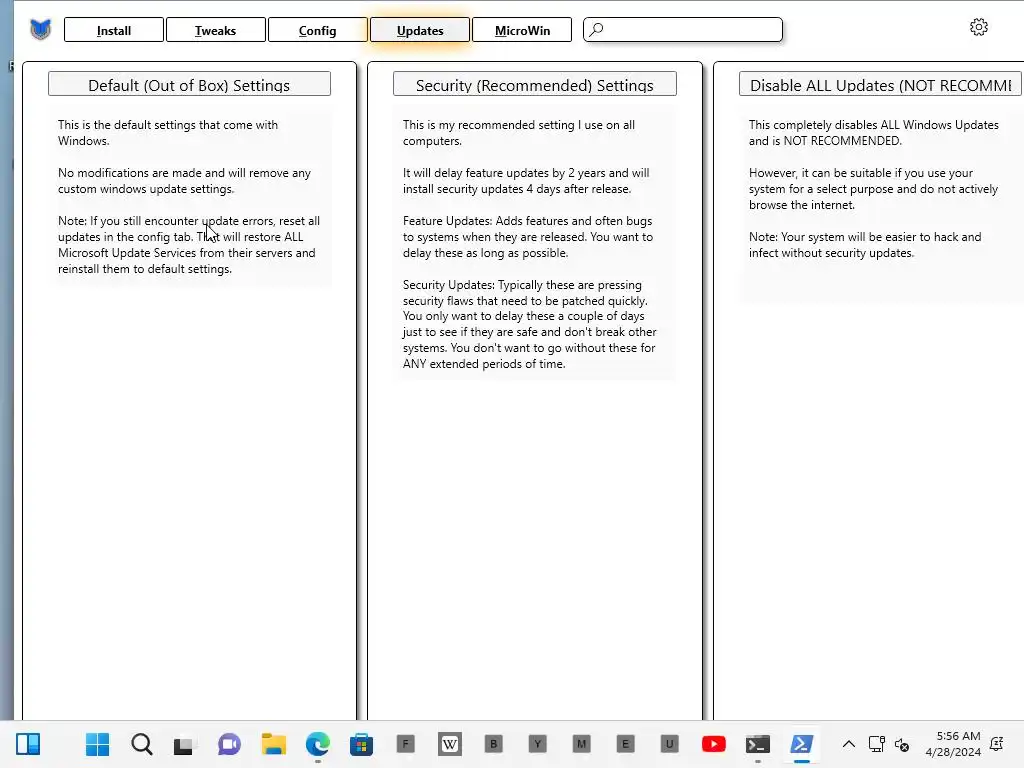Open Task View in taskbar
Viewport: 1024px width, 768px height.
[x=184, y=744]
